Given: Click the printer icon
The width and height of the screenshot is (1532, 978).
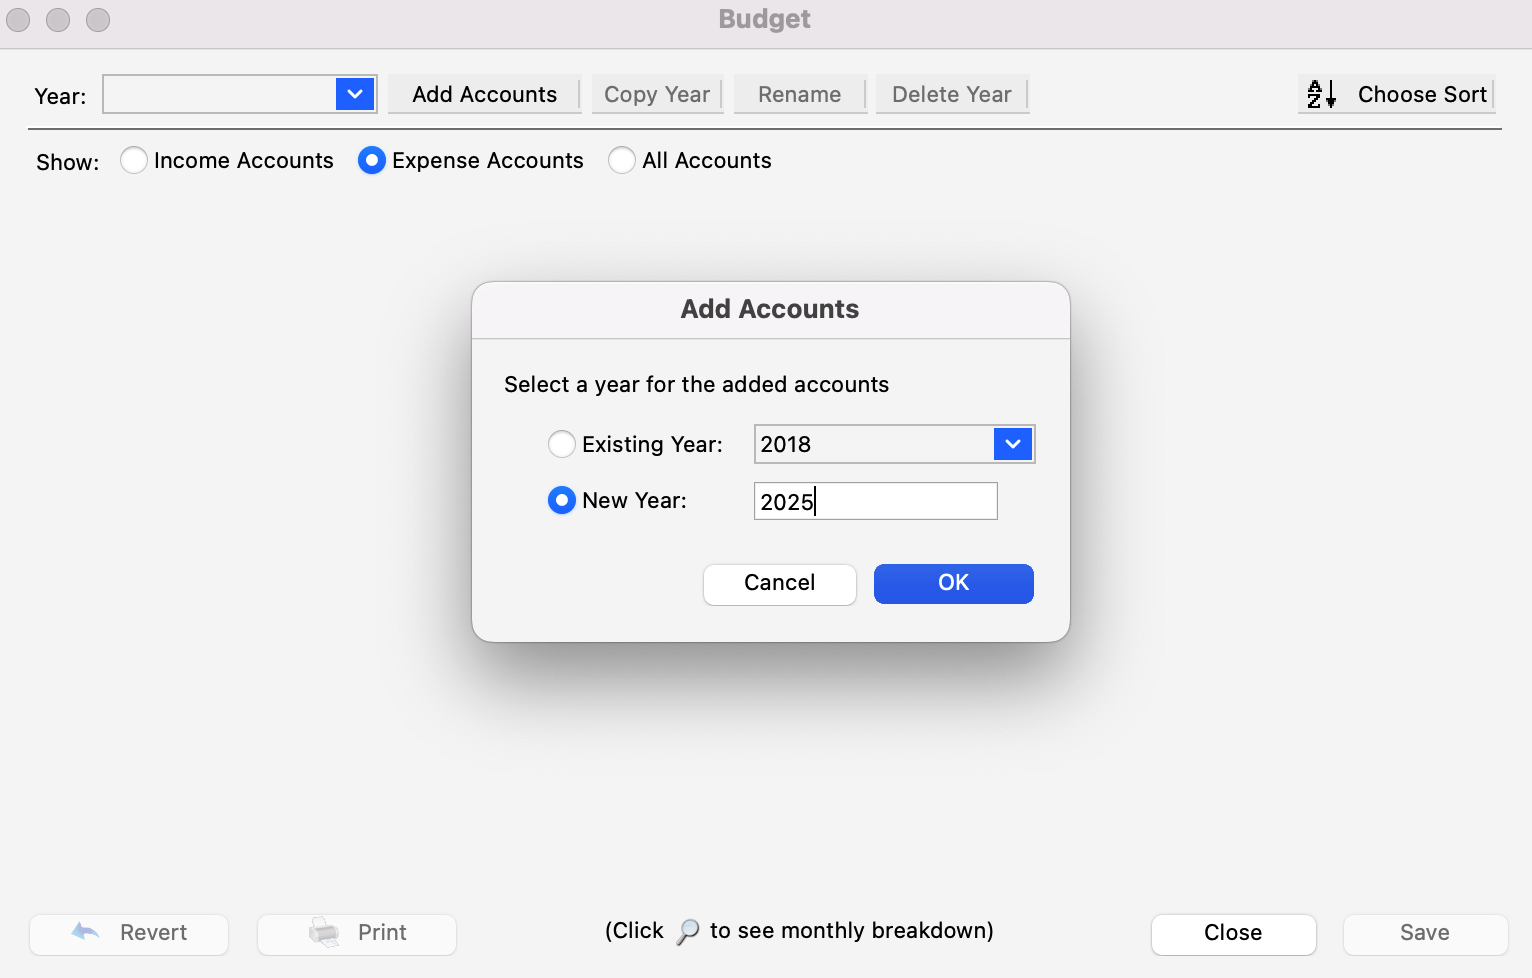Looking at the screenshot, I should (324, 932).
